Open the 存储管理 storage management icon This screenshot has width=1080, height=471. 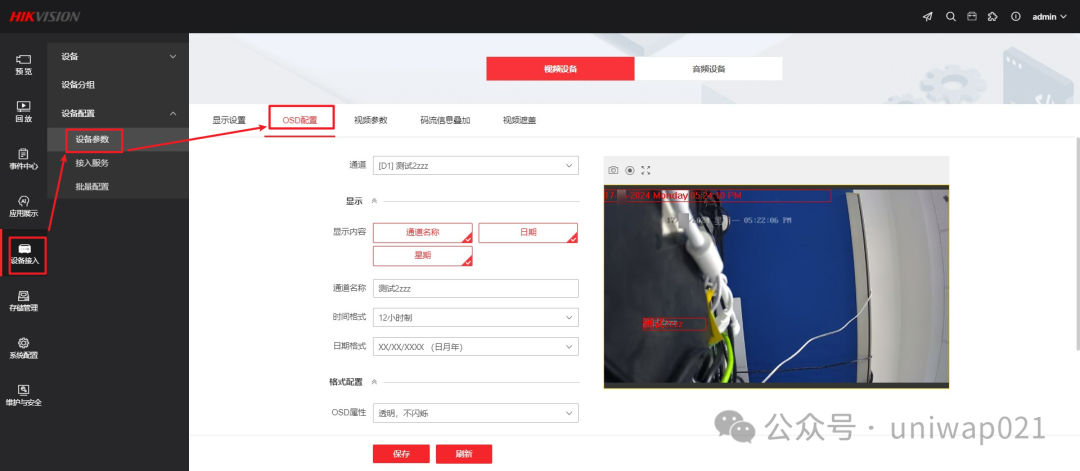[x=23, y=302]
